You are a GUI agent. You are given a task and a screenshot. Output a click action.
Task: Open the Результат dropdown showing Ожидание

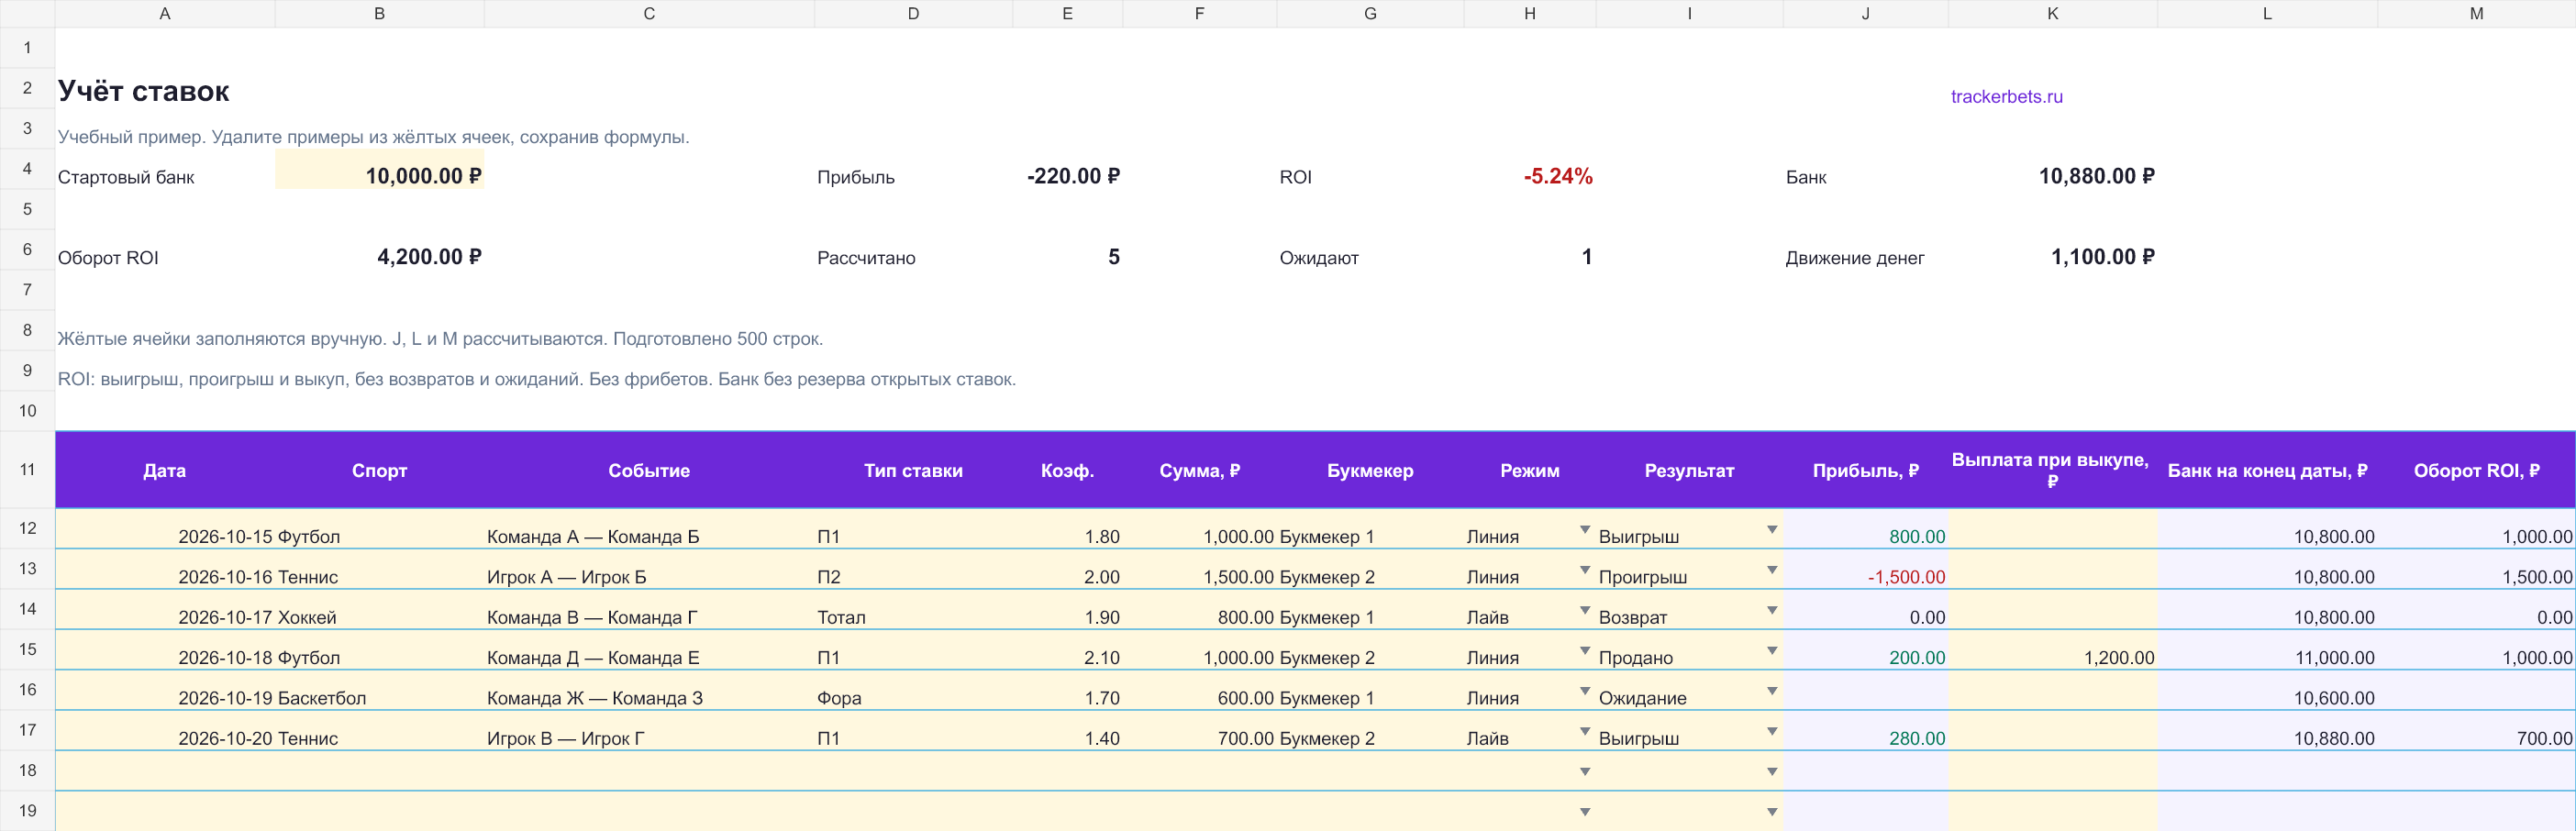[1771, 691]
